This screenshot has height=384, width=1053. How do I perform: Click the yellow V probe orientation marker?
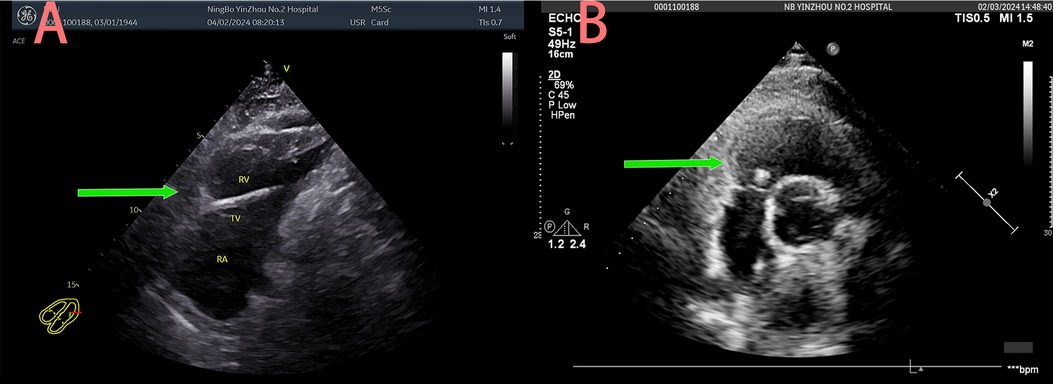(x=286, y=67)
